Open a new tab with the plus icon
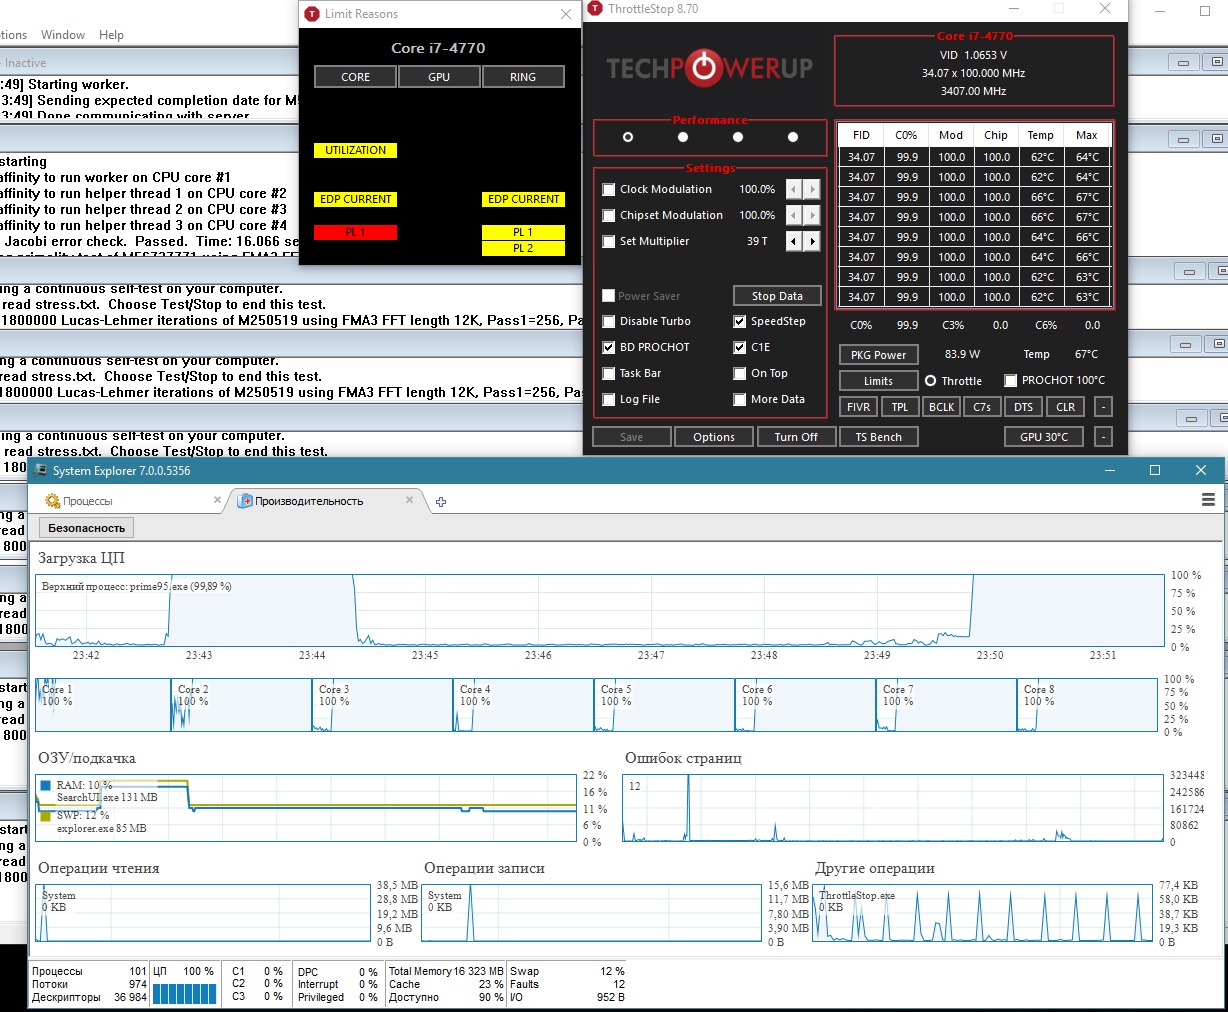The image size is (1228, 1012). pyautogui.click(x=441, y=502)
